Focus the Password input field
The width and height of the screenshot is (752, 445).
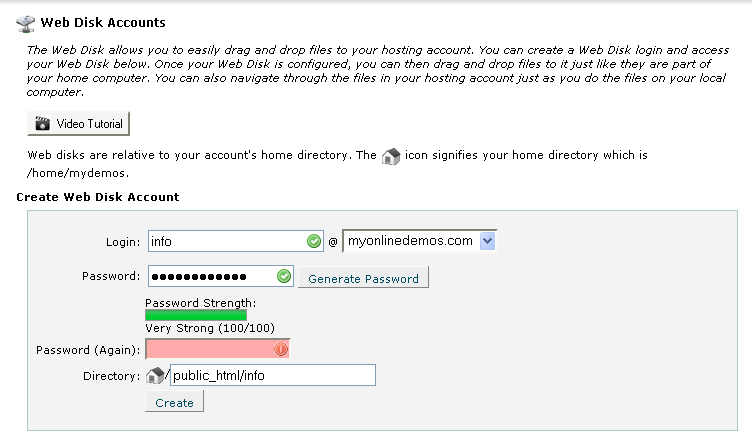click(x=221, y=276)
